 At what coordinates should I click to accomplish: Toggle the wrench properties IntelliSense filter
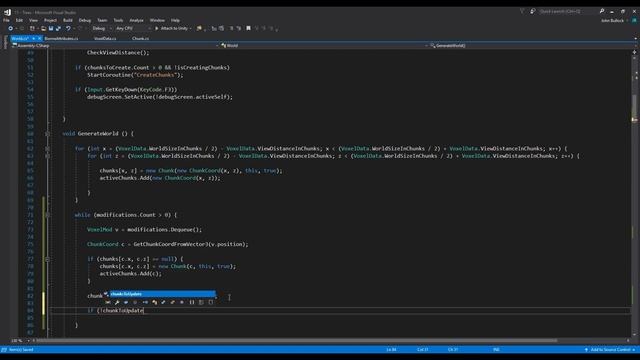117,302
